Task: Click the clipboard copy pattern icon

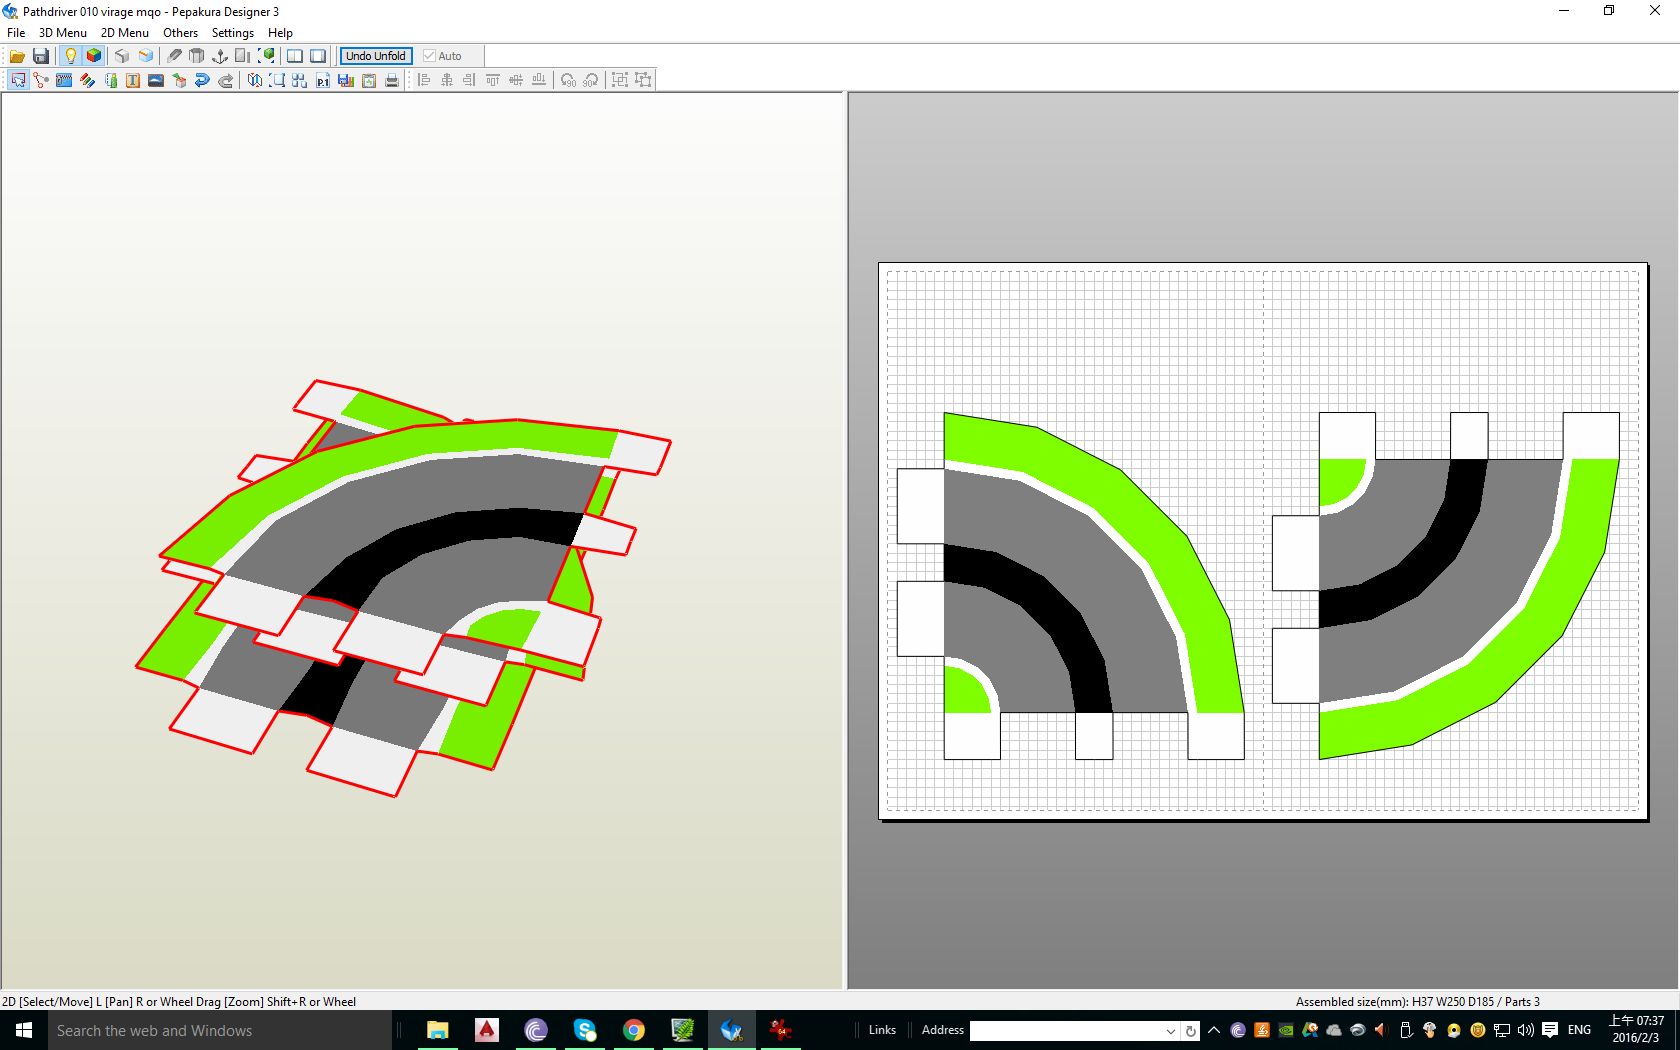Action: tap(369, 80)
